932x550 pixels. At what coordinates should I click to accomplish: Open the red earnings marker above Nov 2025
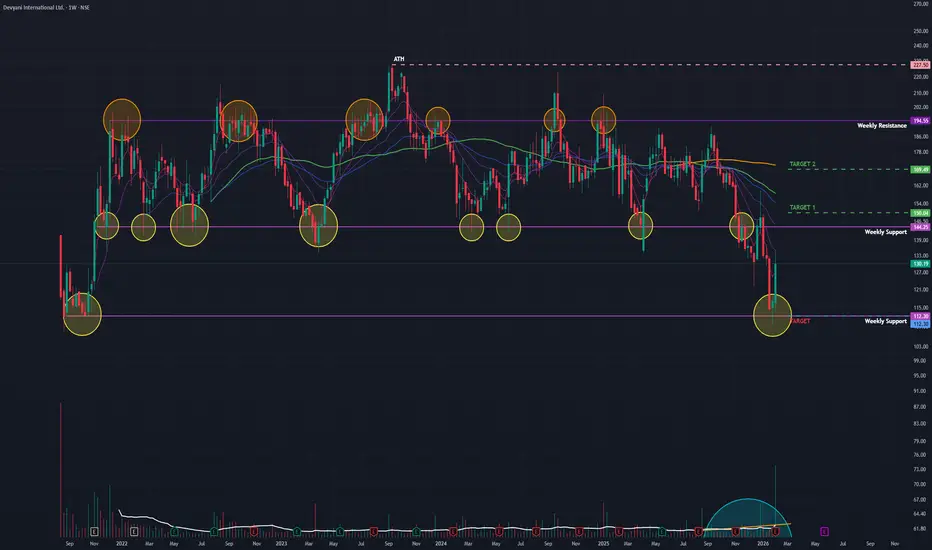click(x=736, y=531)
